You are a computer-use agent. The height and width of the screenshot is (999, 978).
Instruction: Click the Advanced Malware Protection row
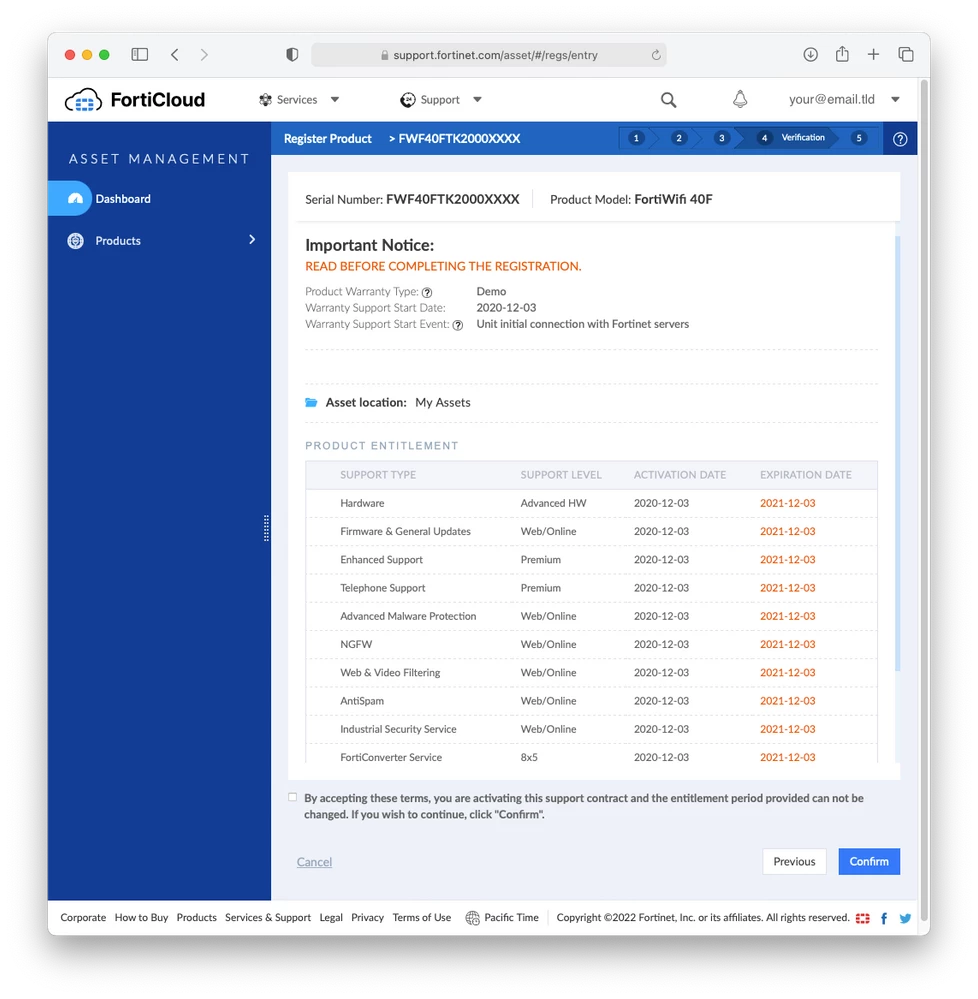click(x=591, y=616)
